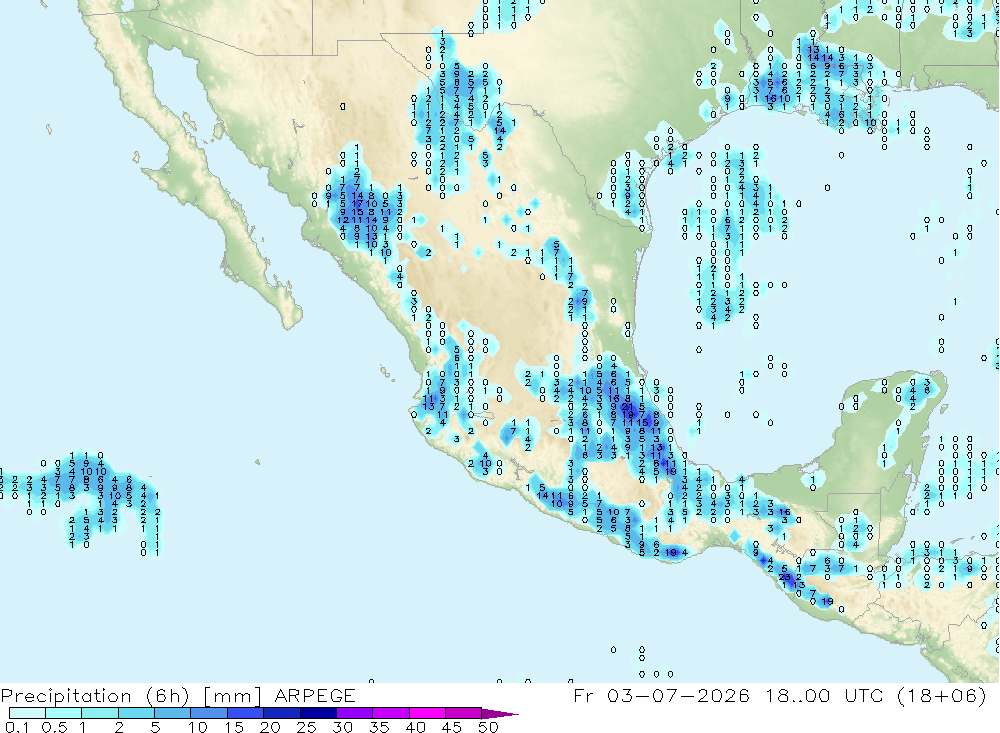
Task: Click the 0.1–0.5 mm palest legend swatch
Action: (27, 713)
